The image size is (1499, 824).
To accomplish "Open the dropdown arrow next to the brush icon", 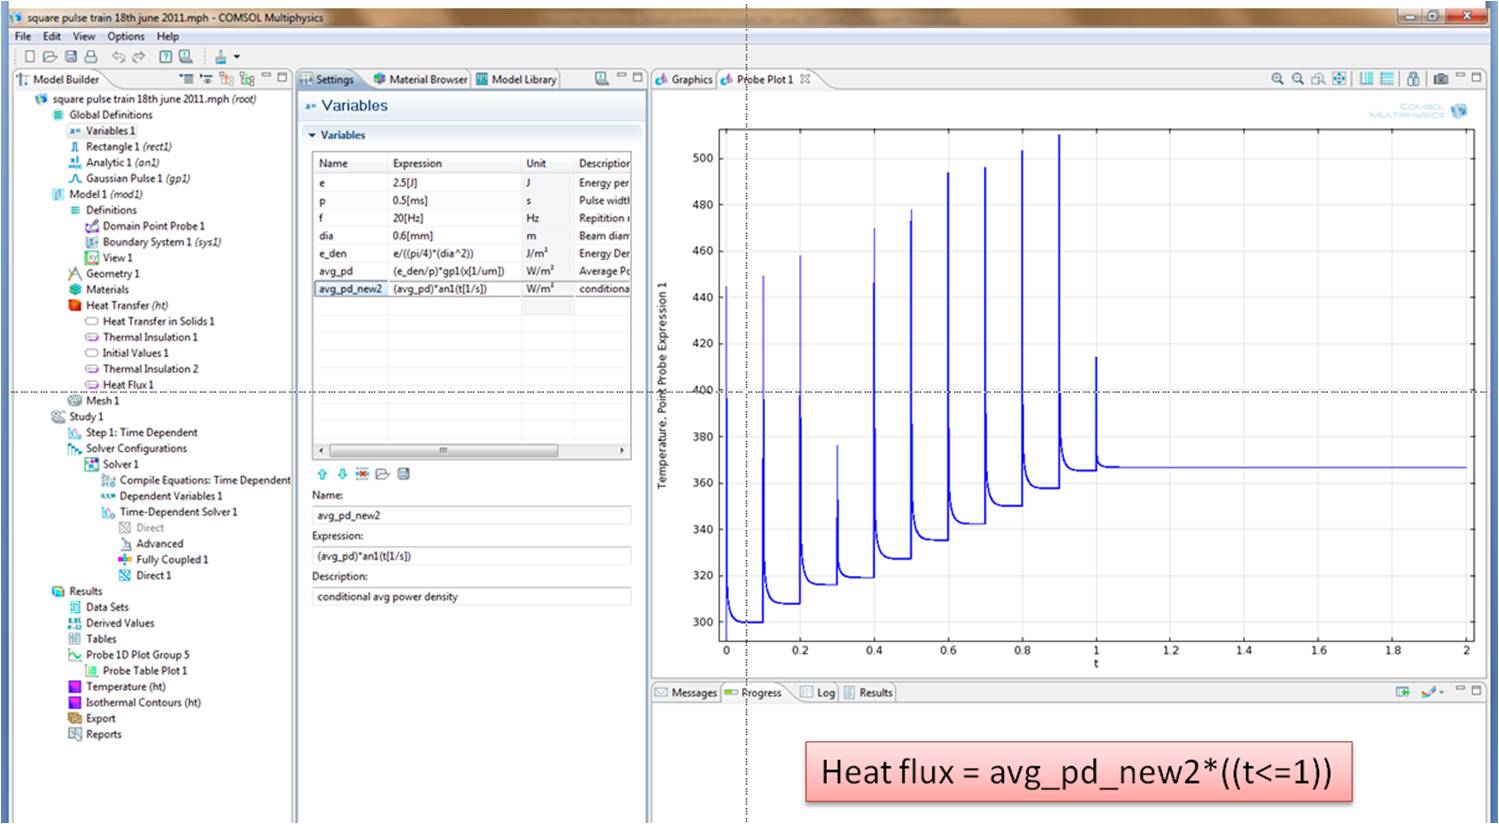I will coord(237,57).
